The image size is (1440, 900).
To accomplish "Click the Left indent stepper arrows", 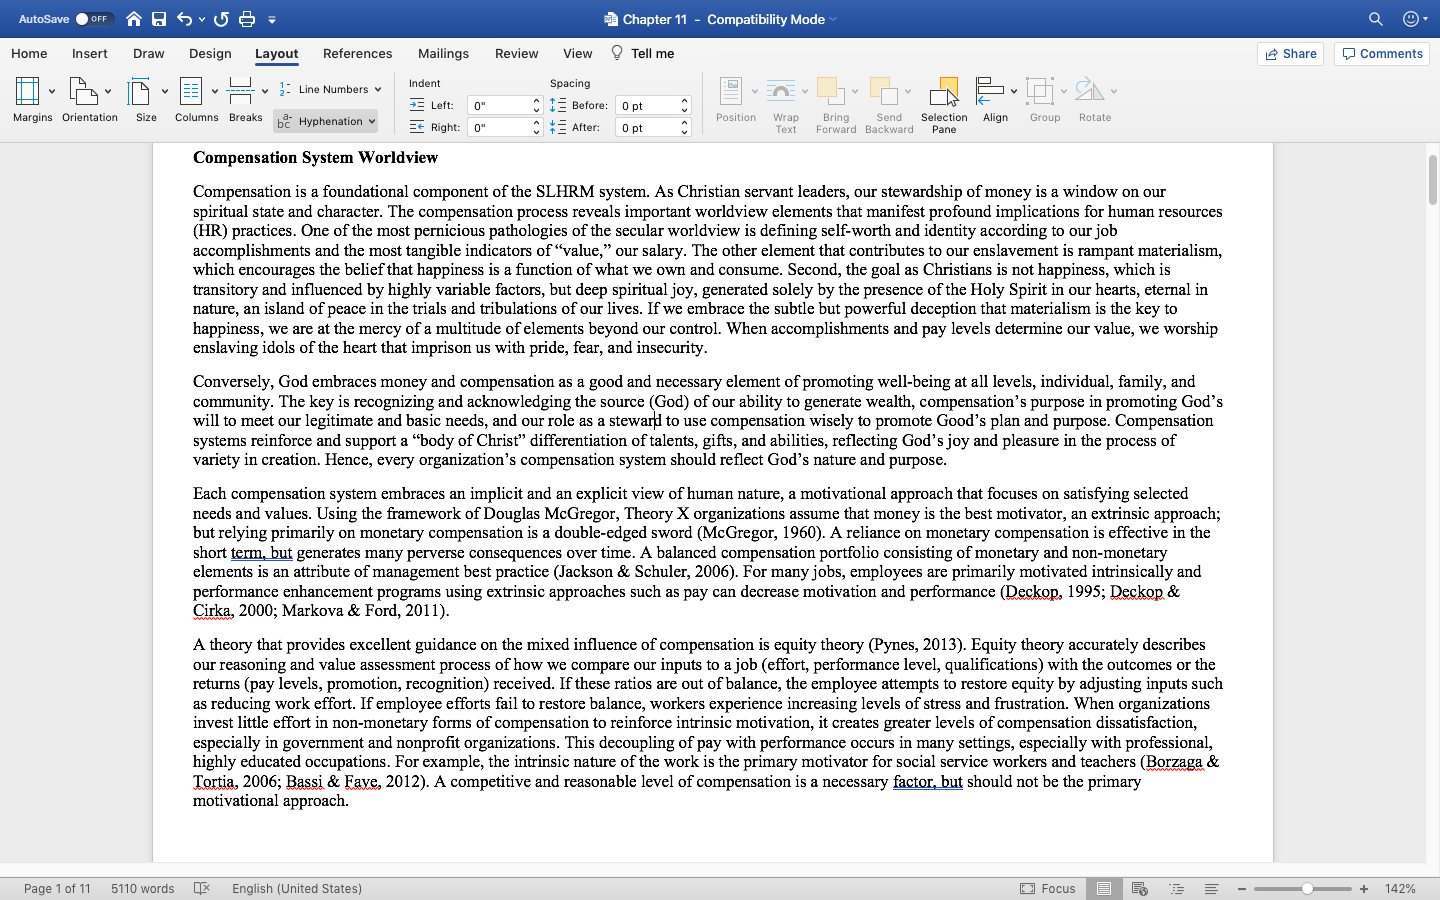I will 537,105.
